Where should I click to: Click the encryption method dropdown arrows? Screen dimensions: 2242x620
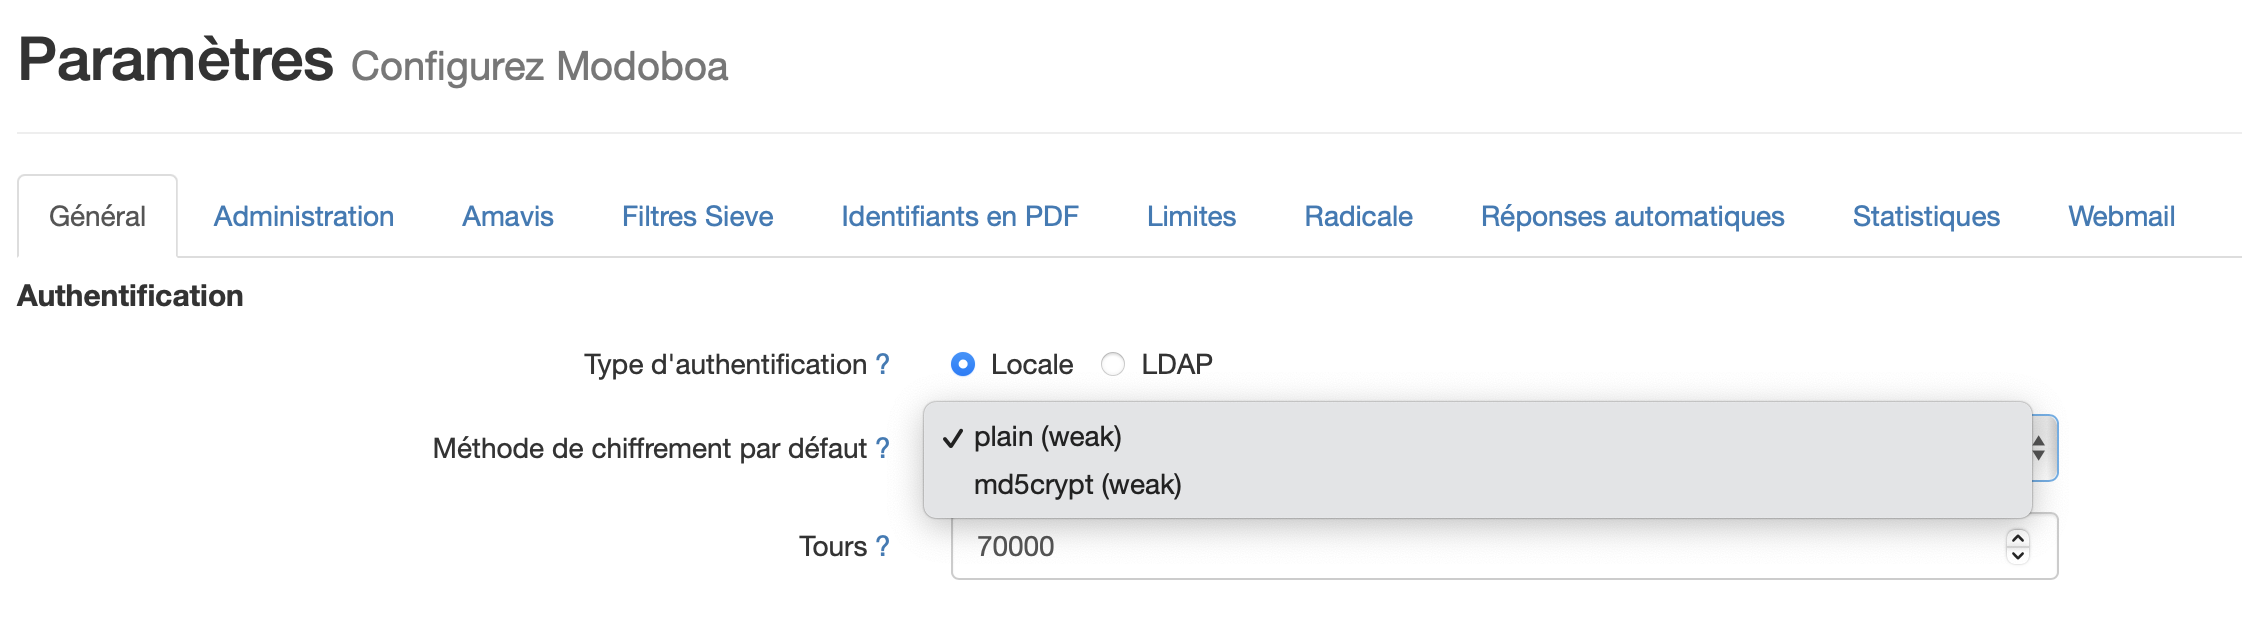click(x=2039, y=448)
